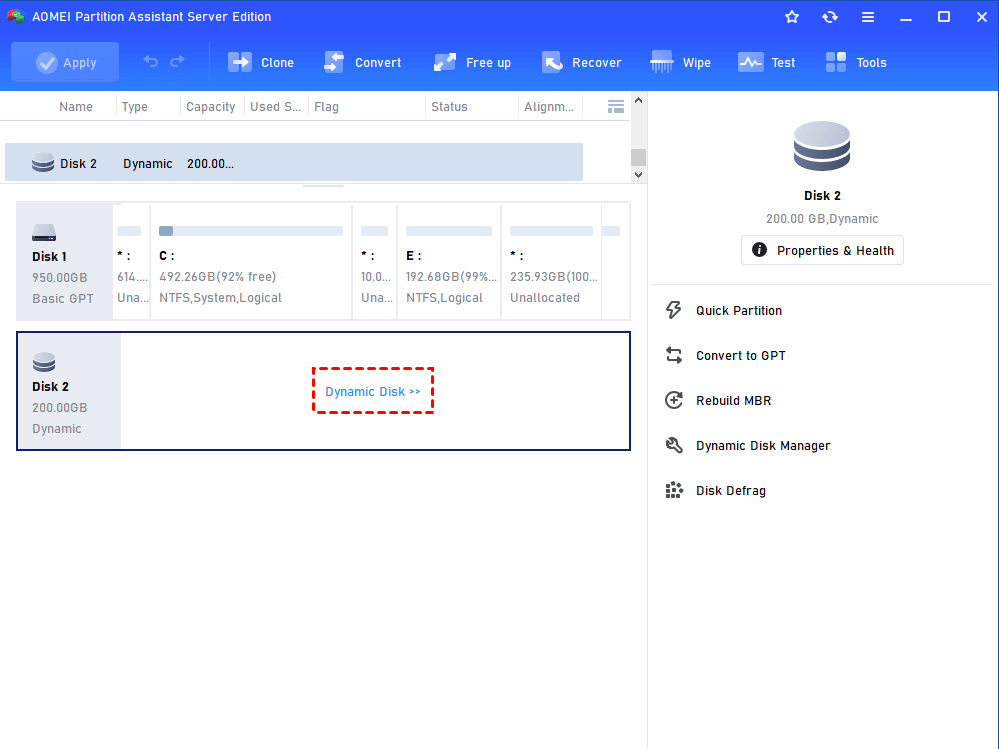Viewport: 999px width, 749px height.
Task: Sort by Name column header
Action: point(76,107)
